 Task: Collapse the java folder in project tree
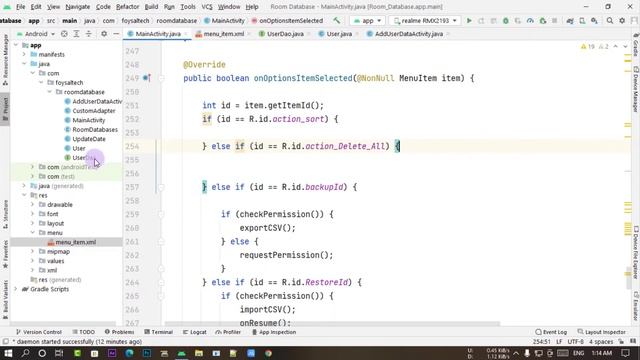24,64
